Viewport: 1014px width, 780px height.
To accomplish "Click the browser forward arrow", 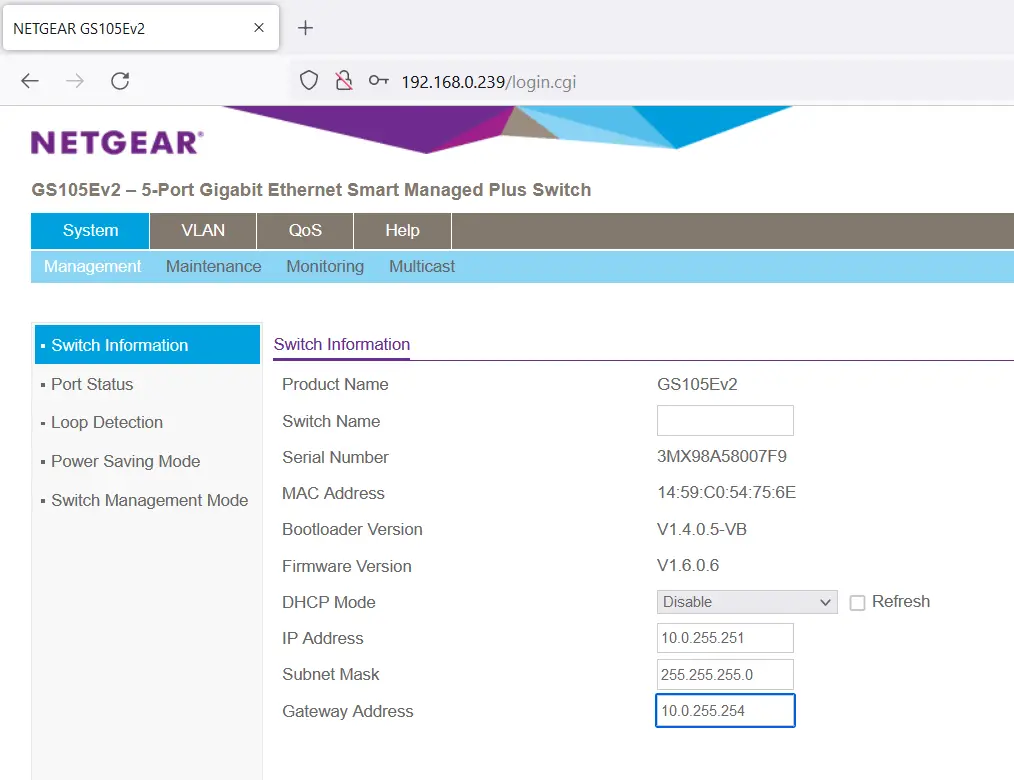I will (75, 81).
